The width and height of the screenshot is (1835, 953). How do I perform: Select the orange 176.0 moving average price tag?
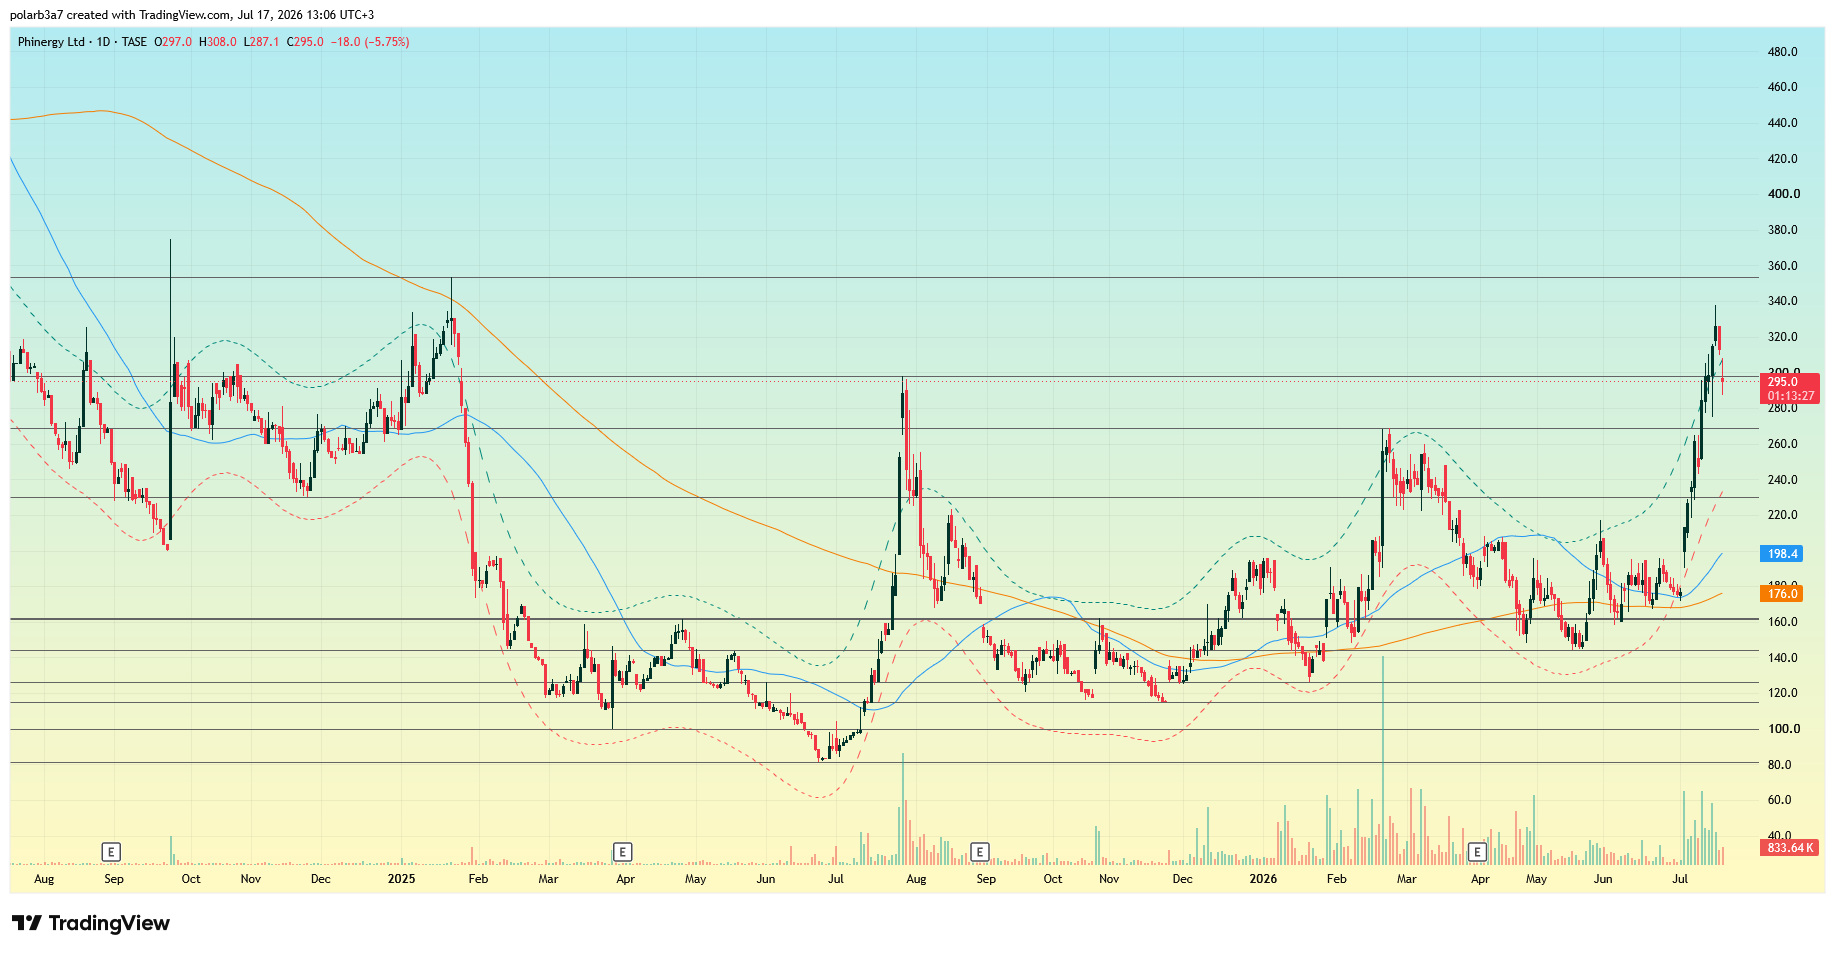pyautogui.click(x=1782, y=594)
